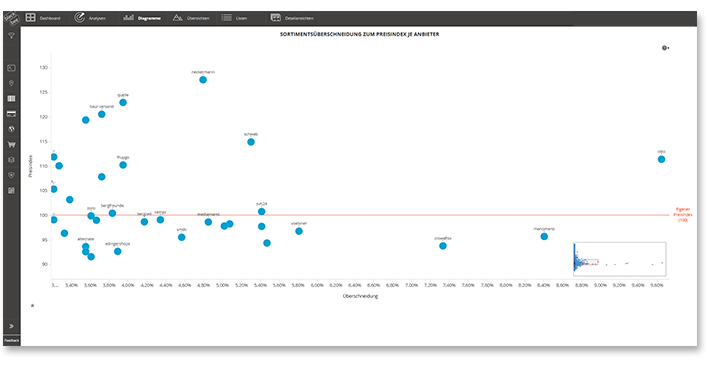This screenshot has width=707, height=376.
Task: Click the Feedback button
Action: tap(12, 340)
